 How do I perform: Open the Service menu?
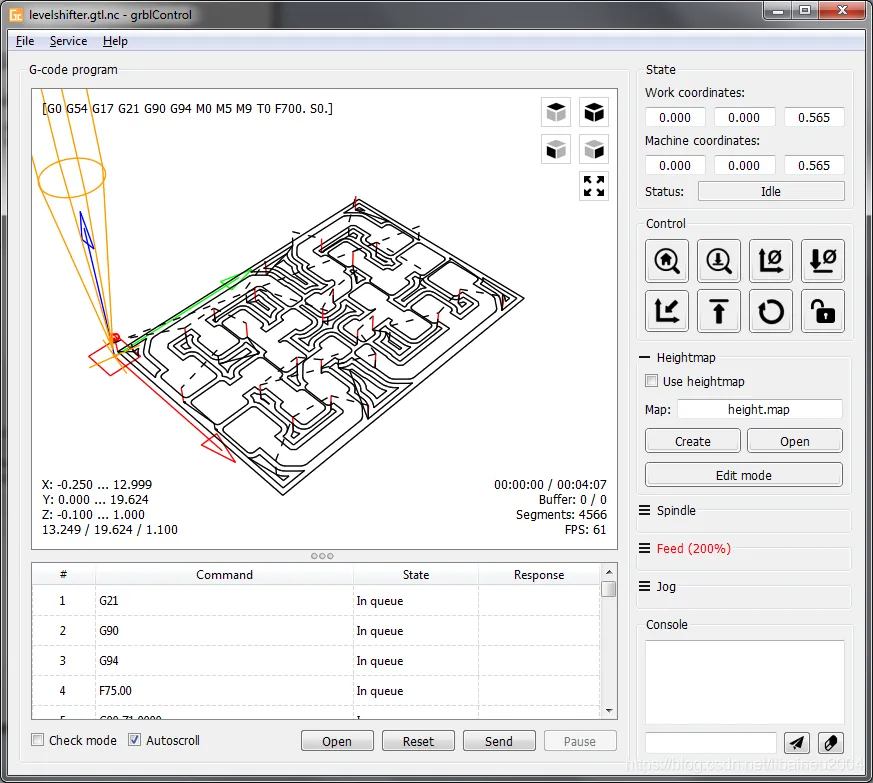click(68, 41)
